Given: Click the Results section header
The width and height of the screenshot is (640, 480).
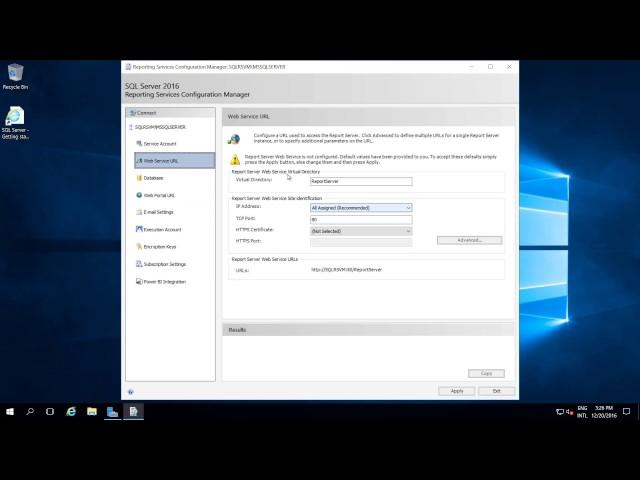Looking at the screenshot, I should [x=368, y=330].
